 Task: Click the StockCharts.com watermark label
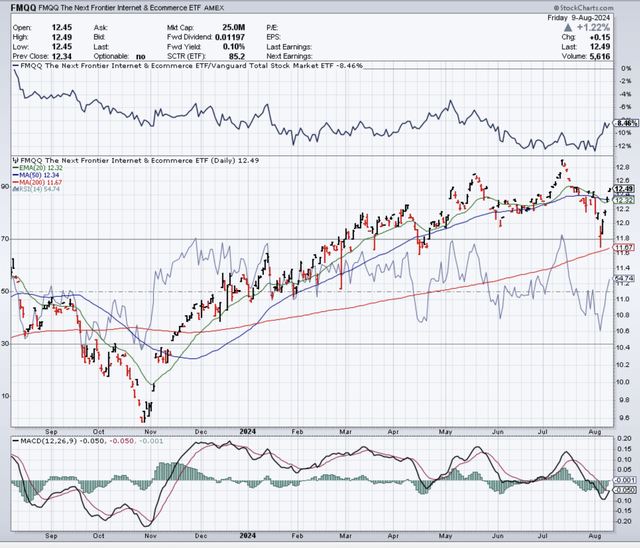tap(584, 8)
